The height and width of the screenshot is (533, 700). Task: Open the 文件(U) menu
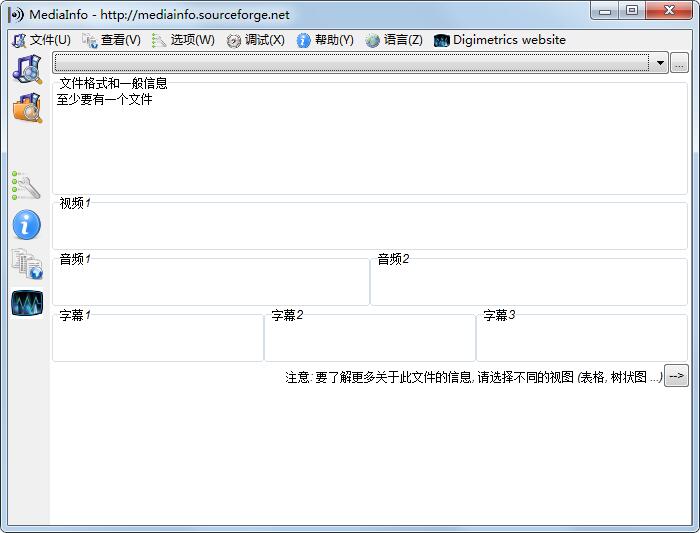coord(41,40)
